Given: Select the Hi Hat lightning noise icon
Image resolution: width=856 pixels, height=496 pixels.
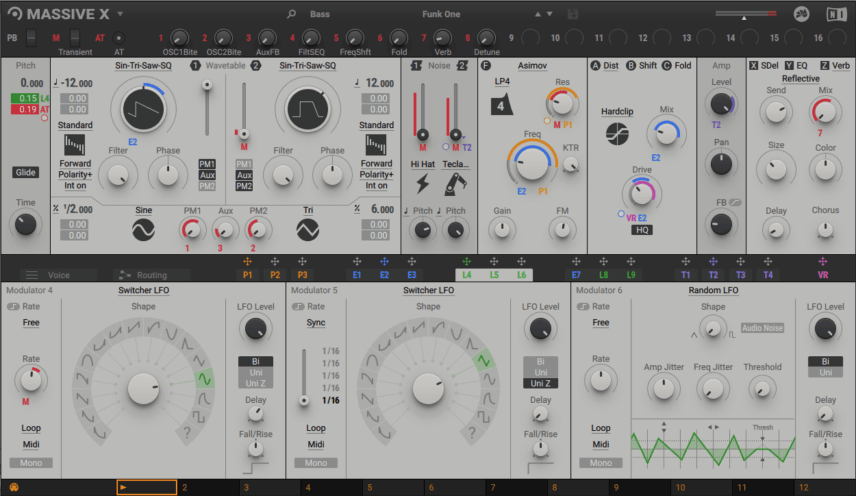Looking at the screenshot, I should click(423, 184).
